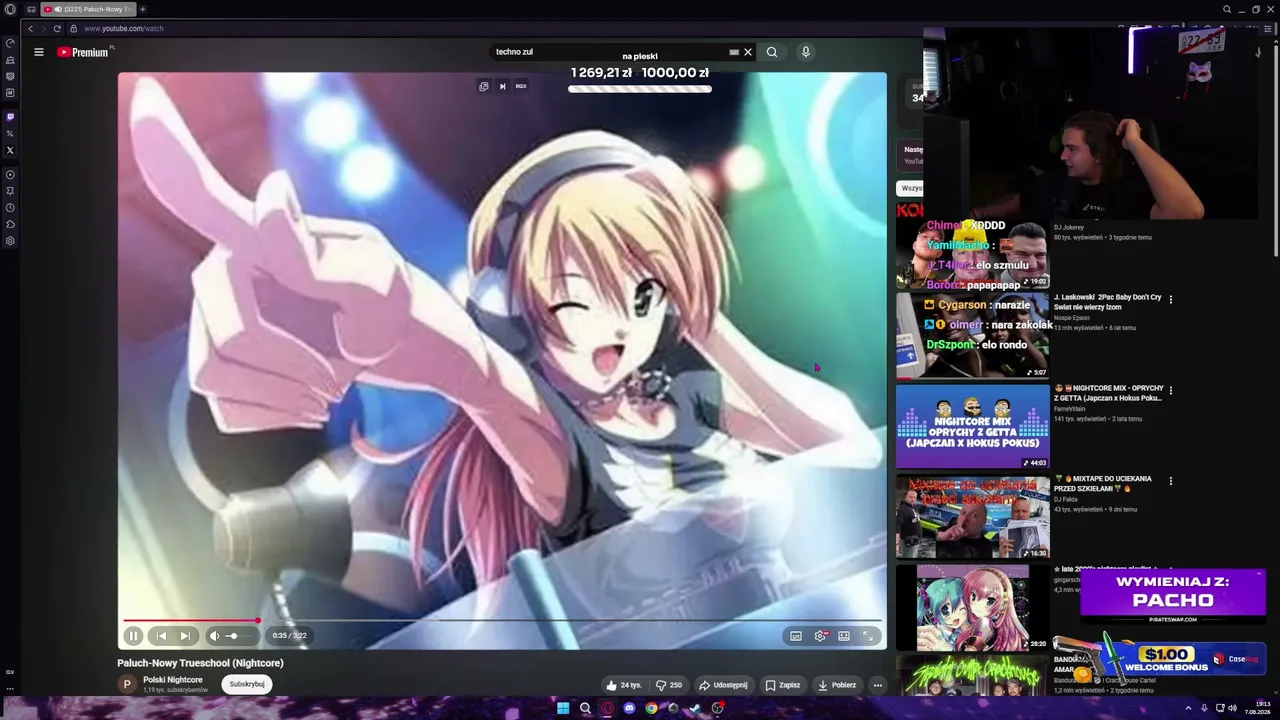Skip to the next video

click(x=185, y=636)
